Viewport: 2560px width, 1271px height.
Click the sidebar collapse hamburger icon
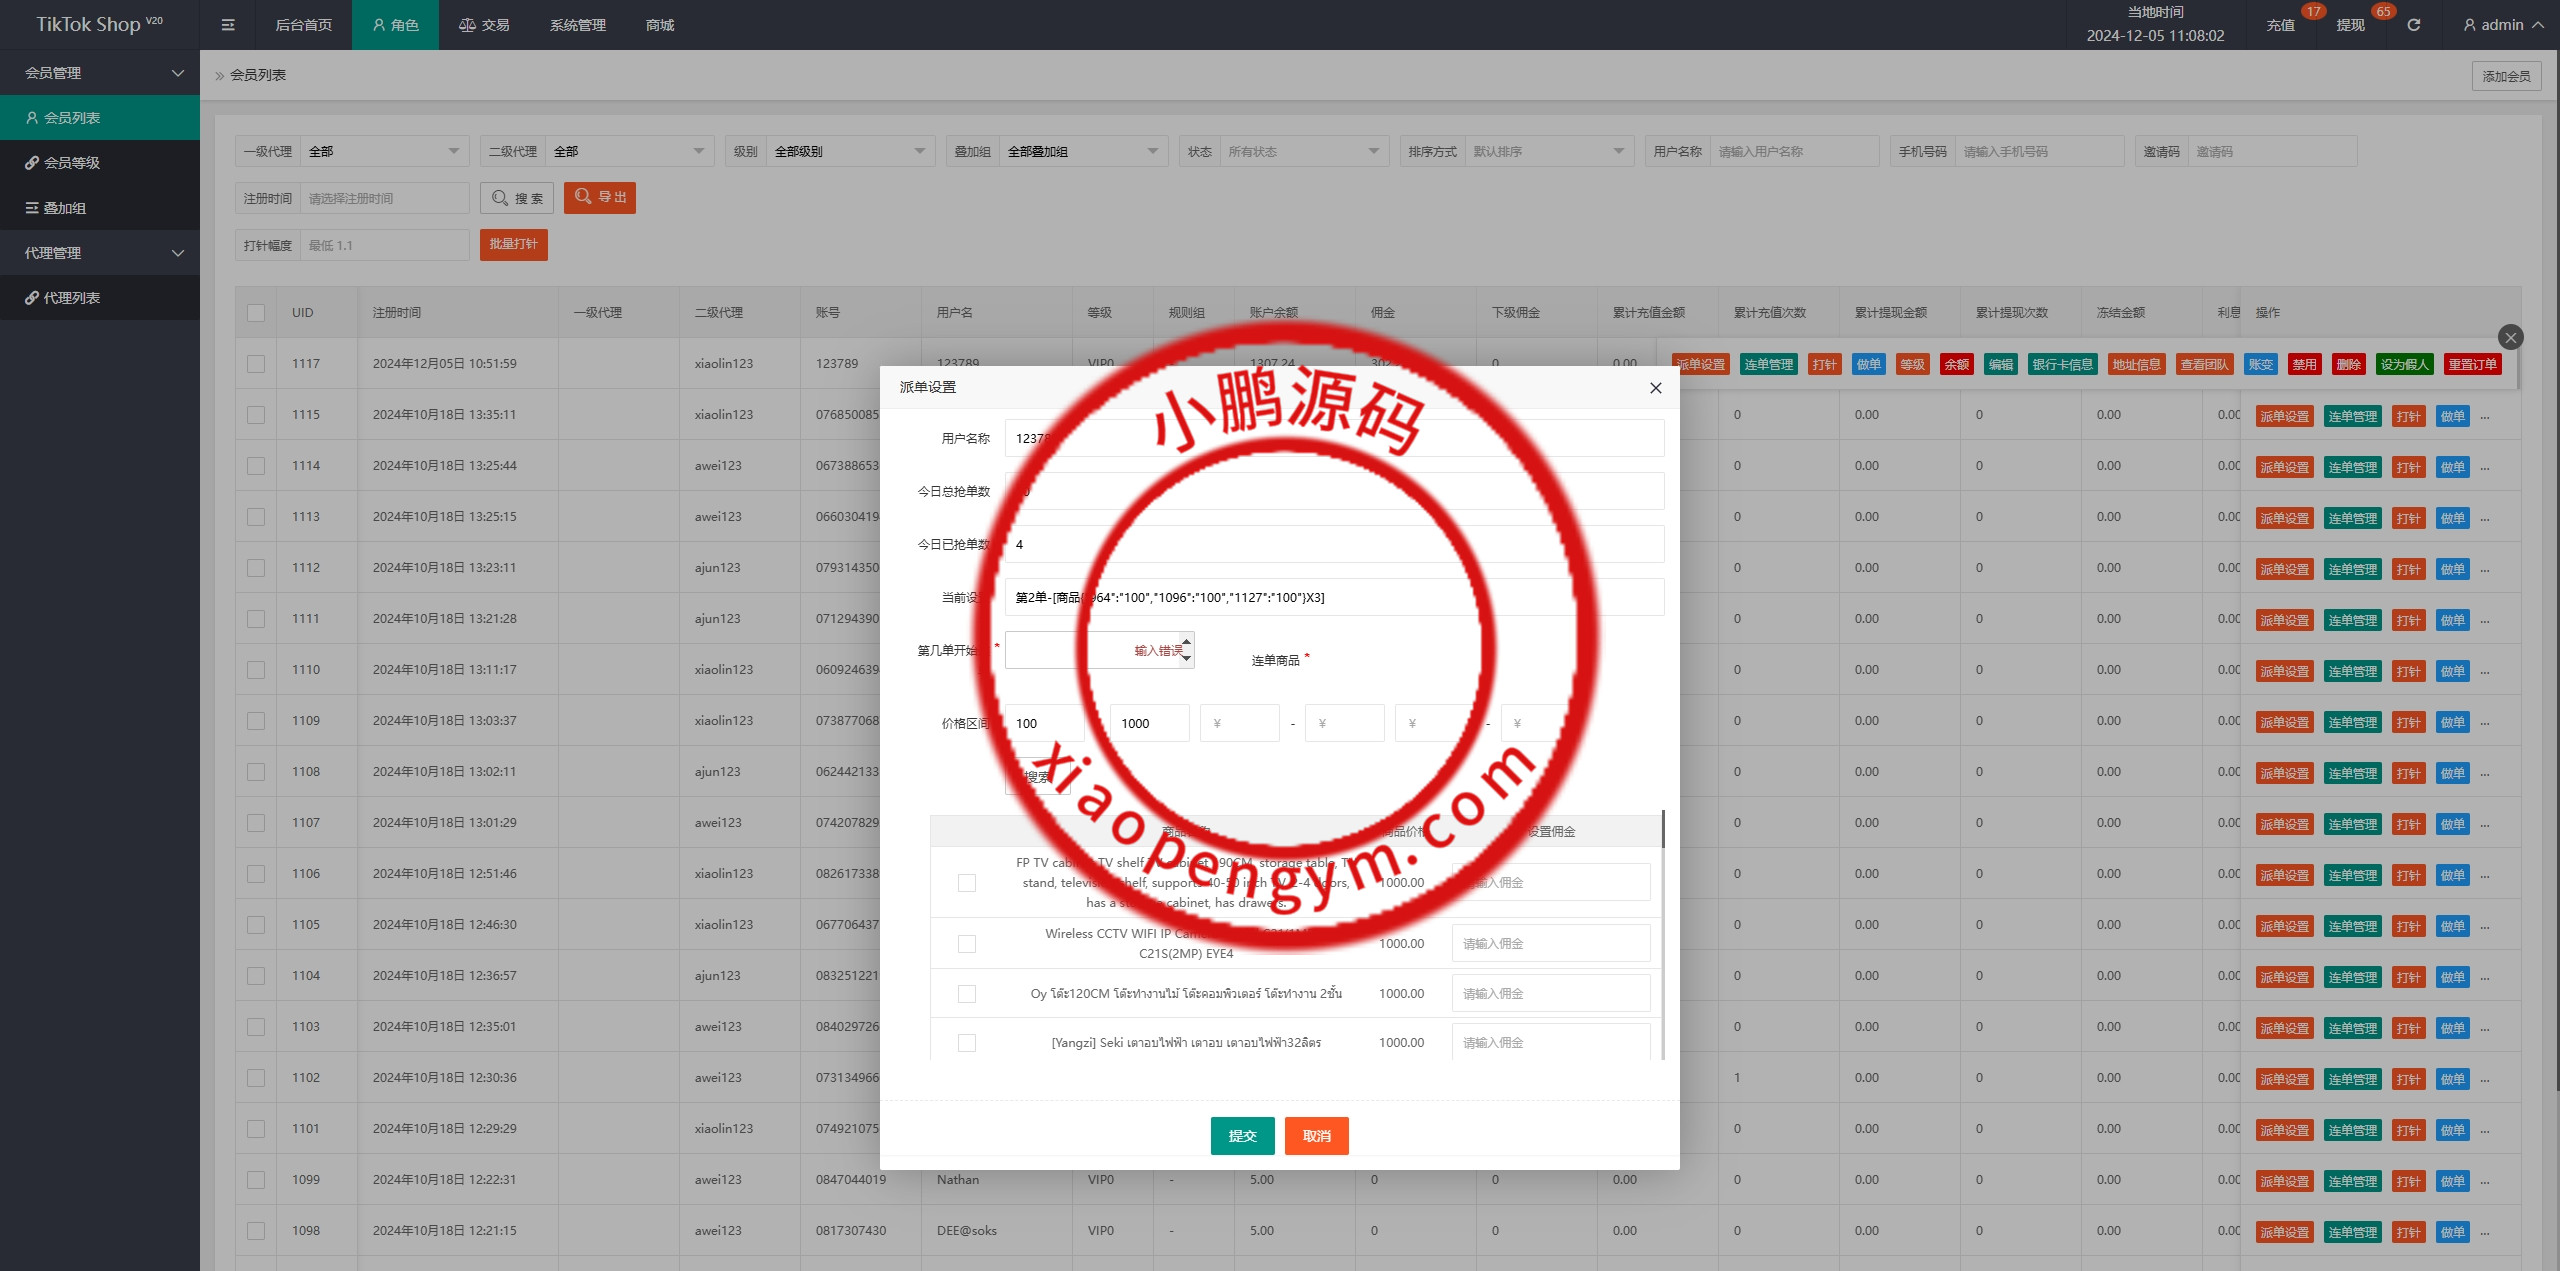click(228, 25)
